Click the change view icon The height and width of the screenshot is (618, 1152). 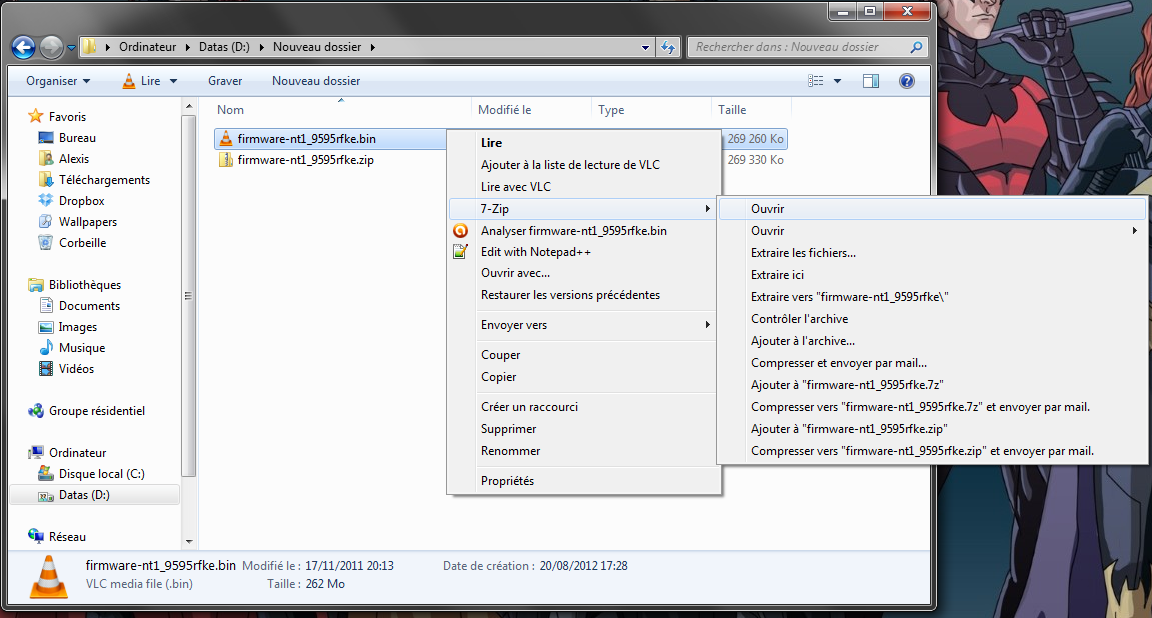pos(816,81)
